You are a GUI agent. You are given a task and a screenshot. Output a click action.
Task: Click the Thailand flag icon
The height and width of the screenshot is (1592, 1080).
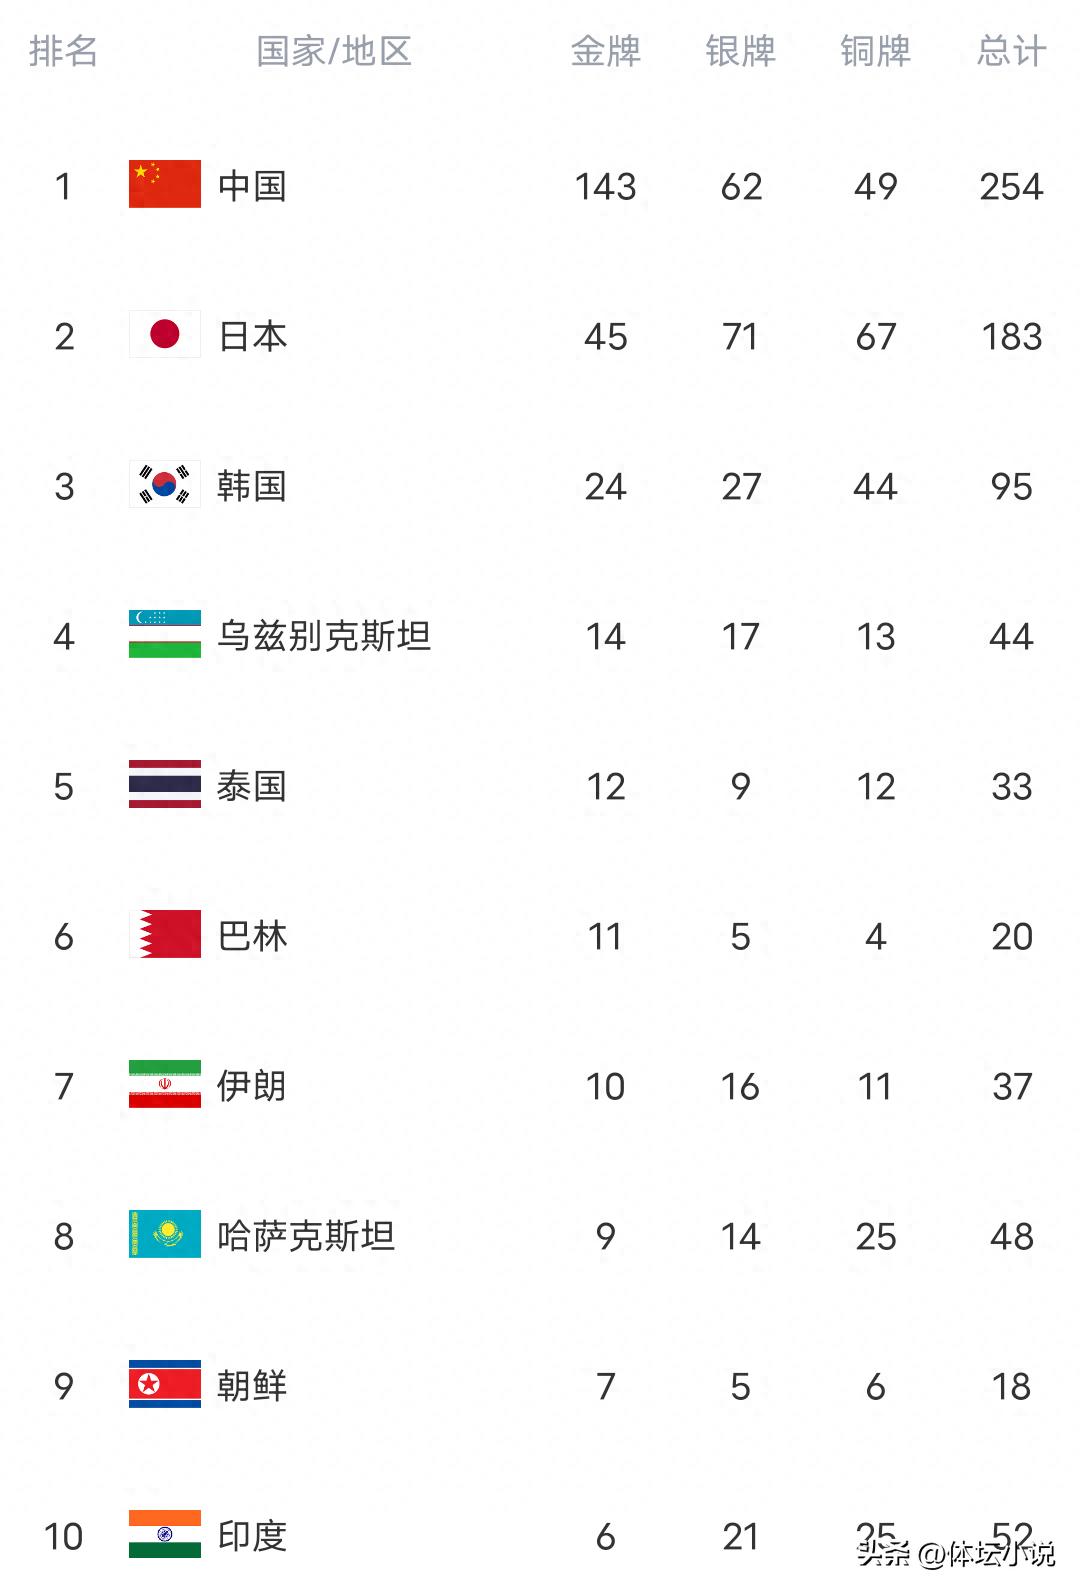click(x=165, y=784)
